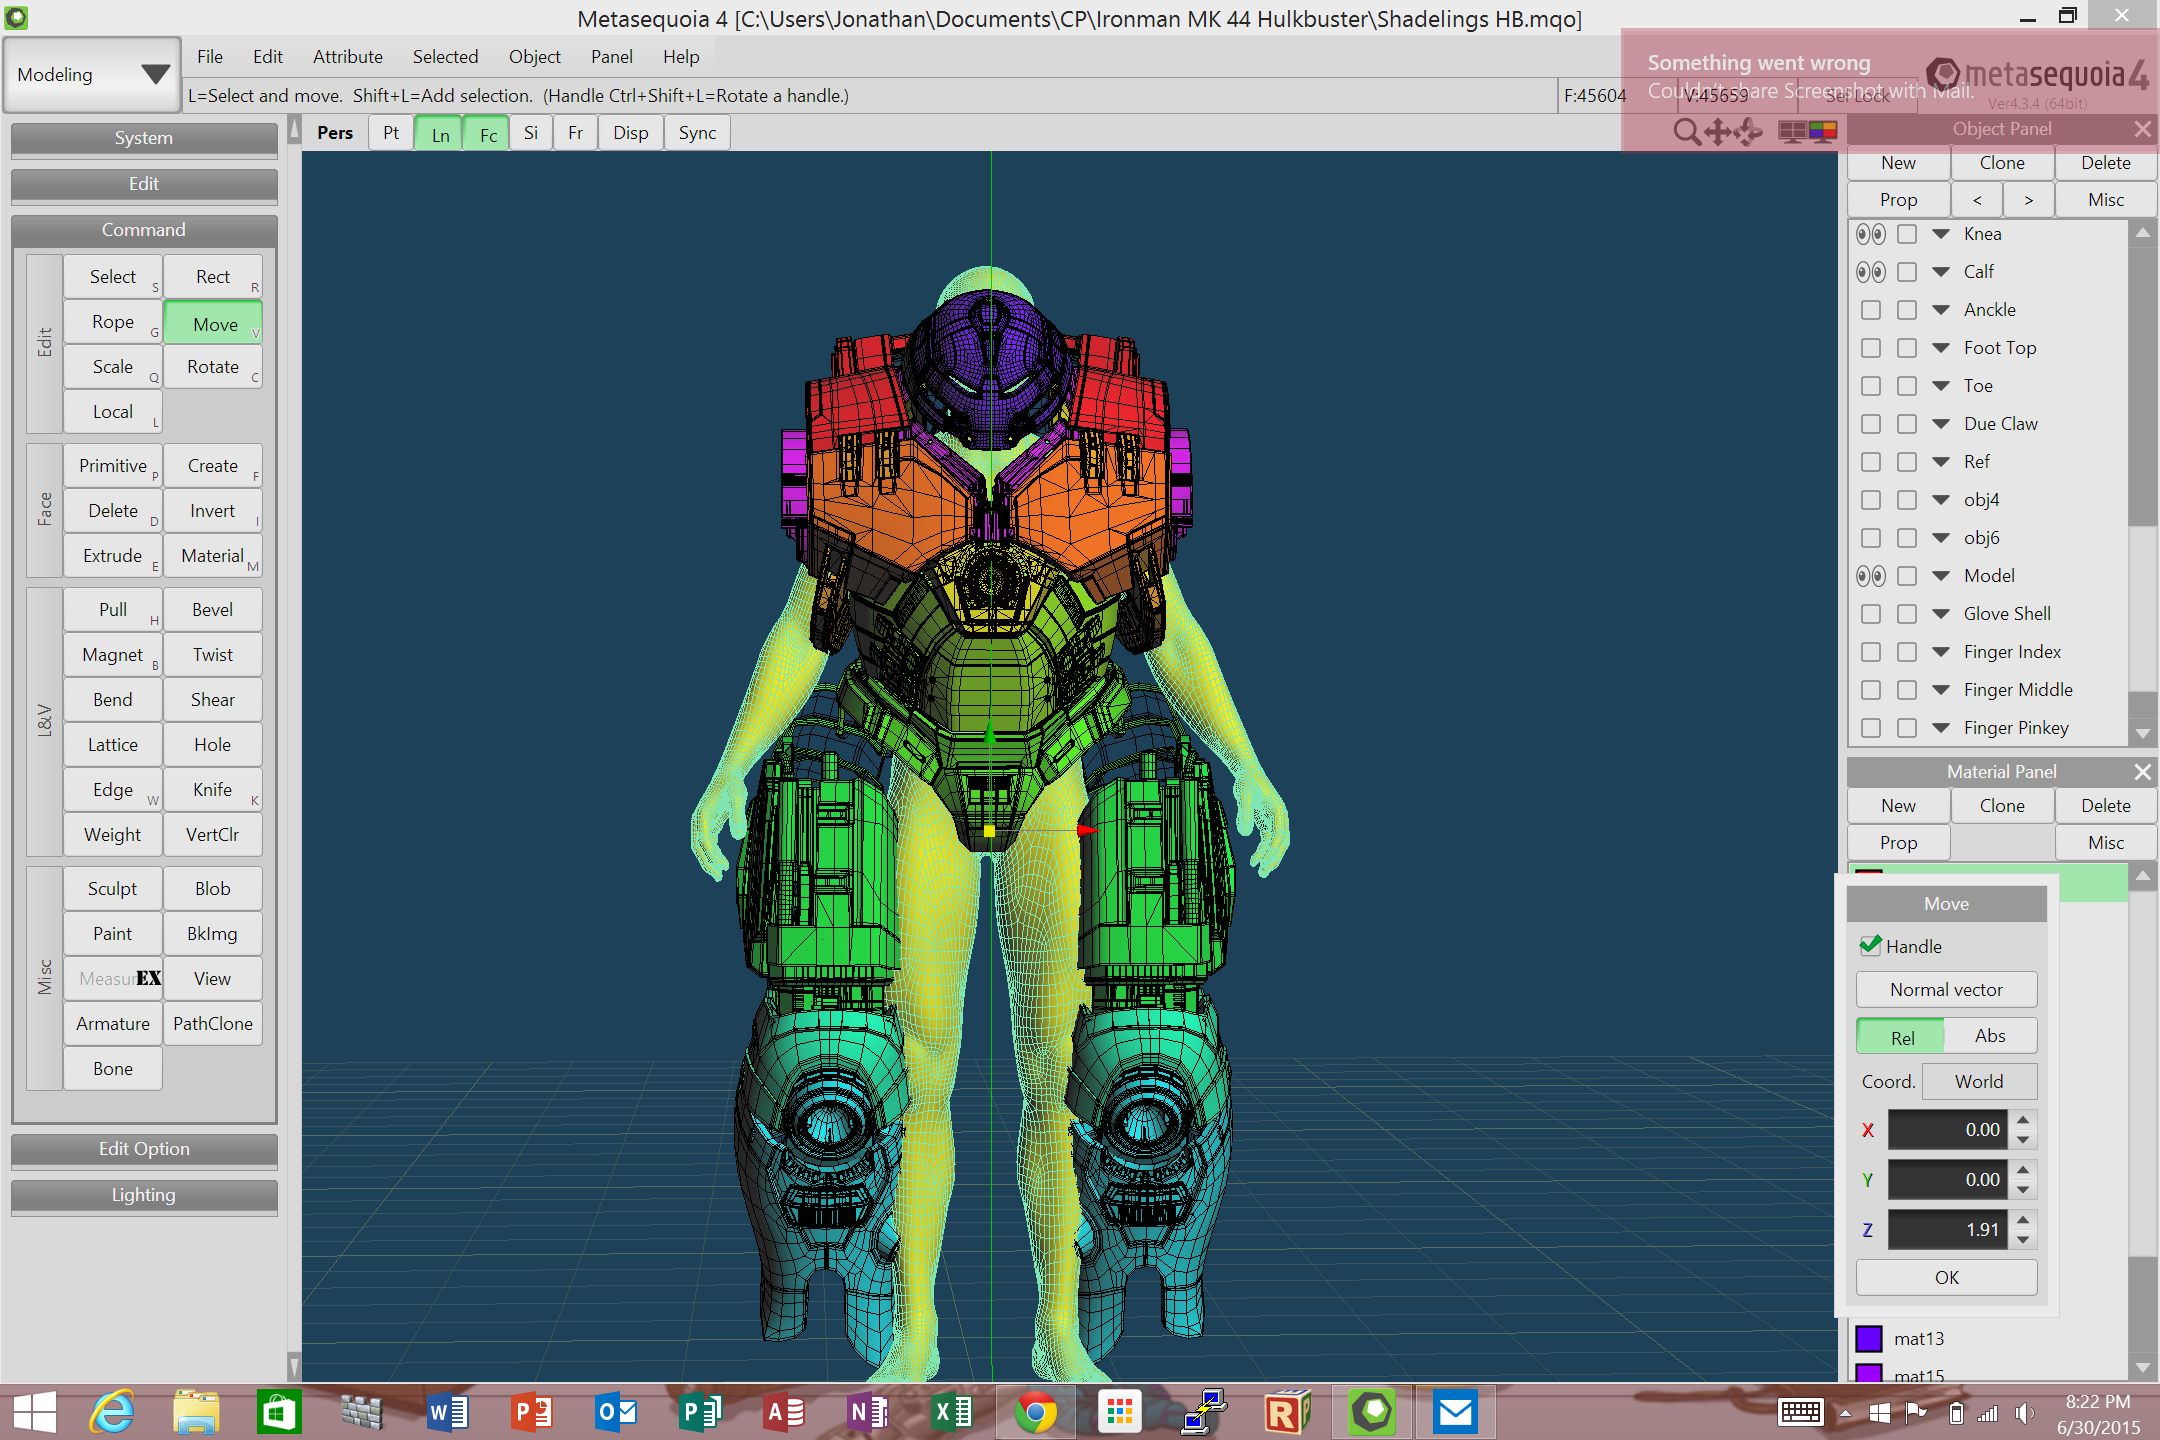The image size is (2160, 1440).
Task: Click the Metasequoia logo in title bar
Action: tap(16, 17)
